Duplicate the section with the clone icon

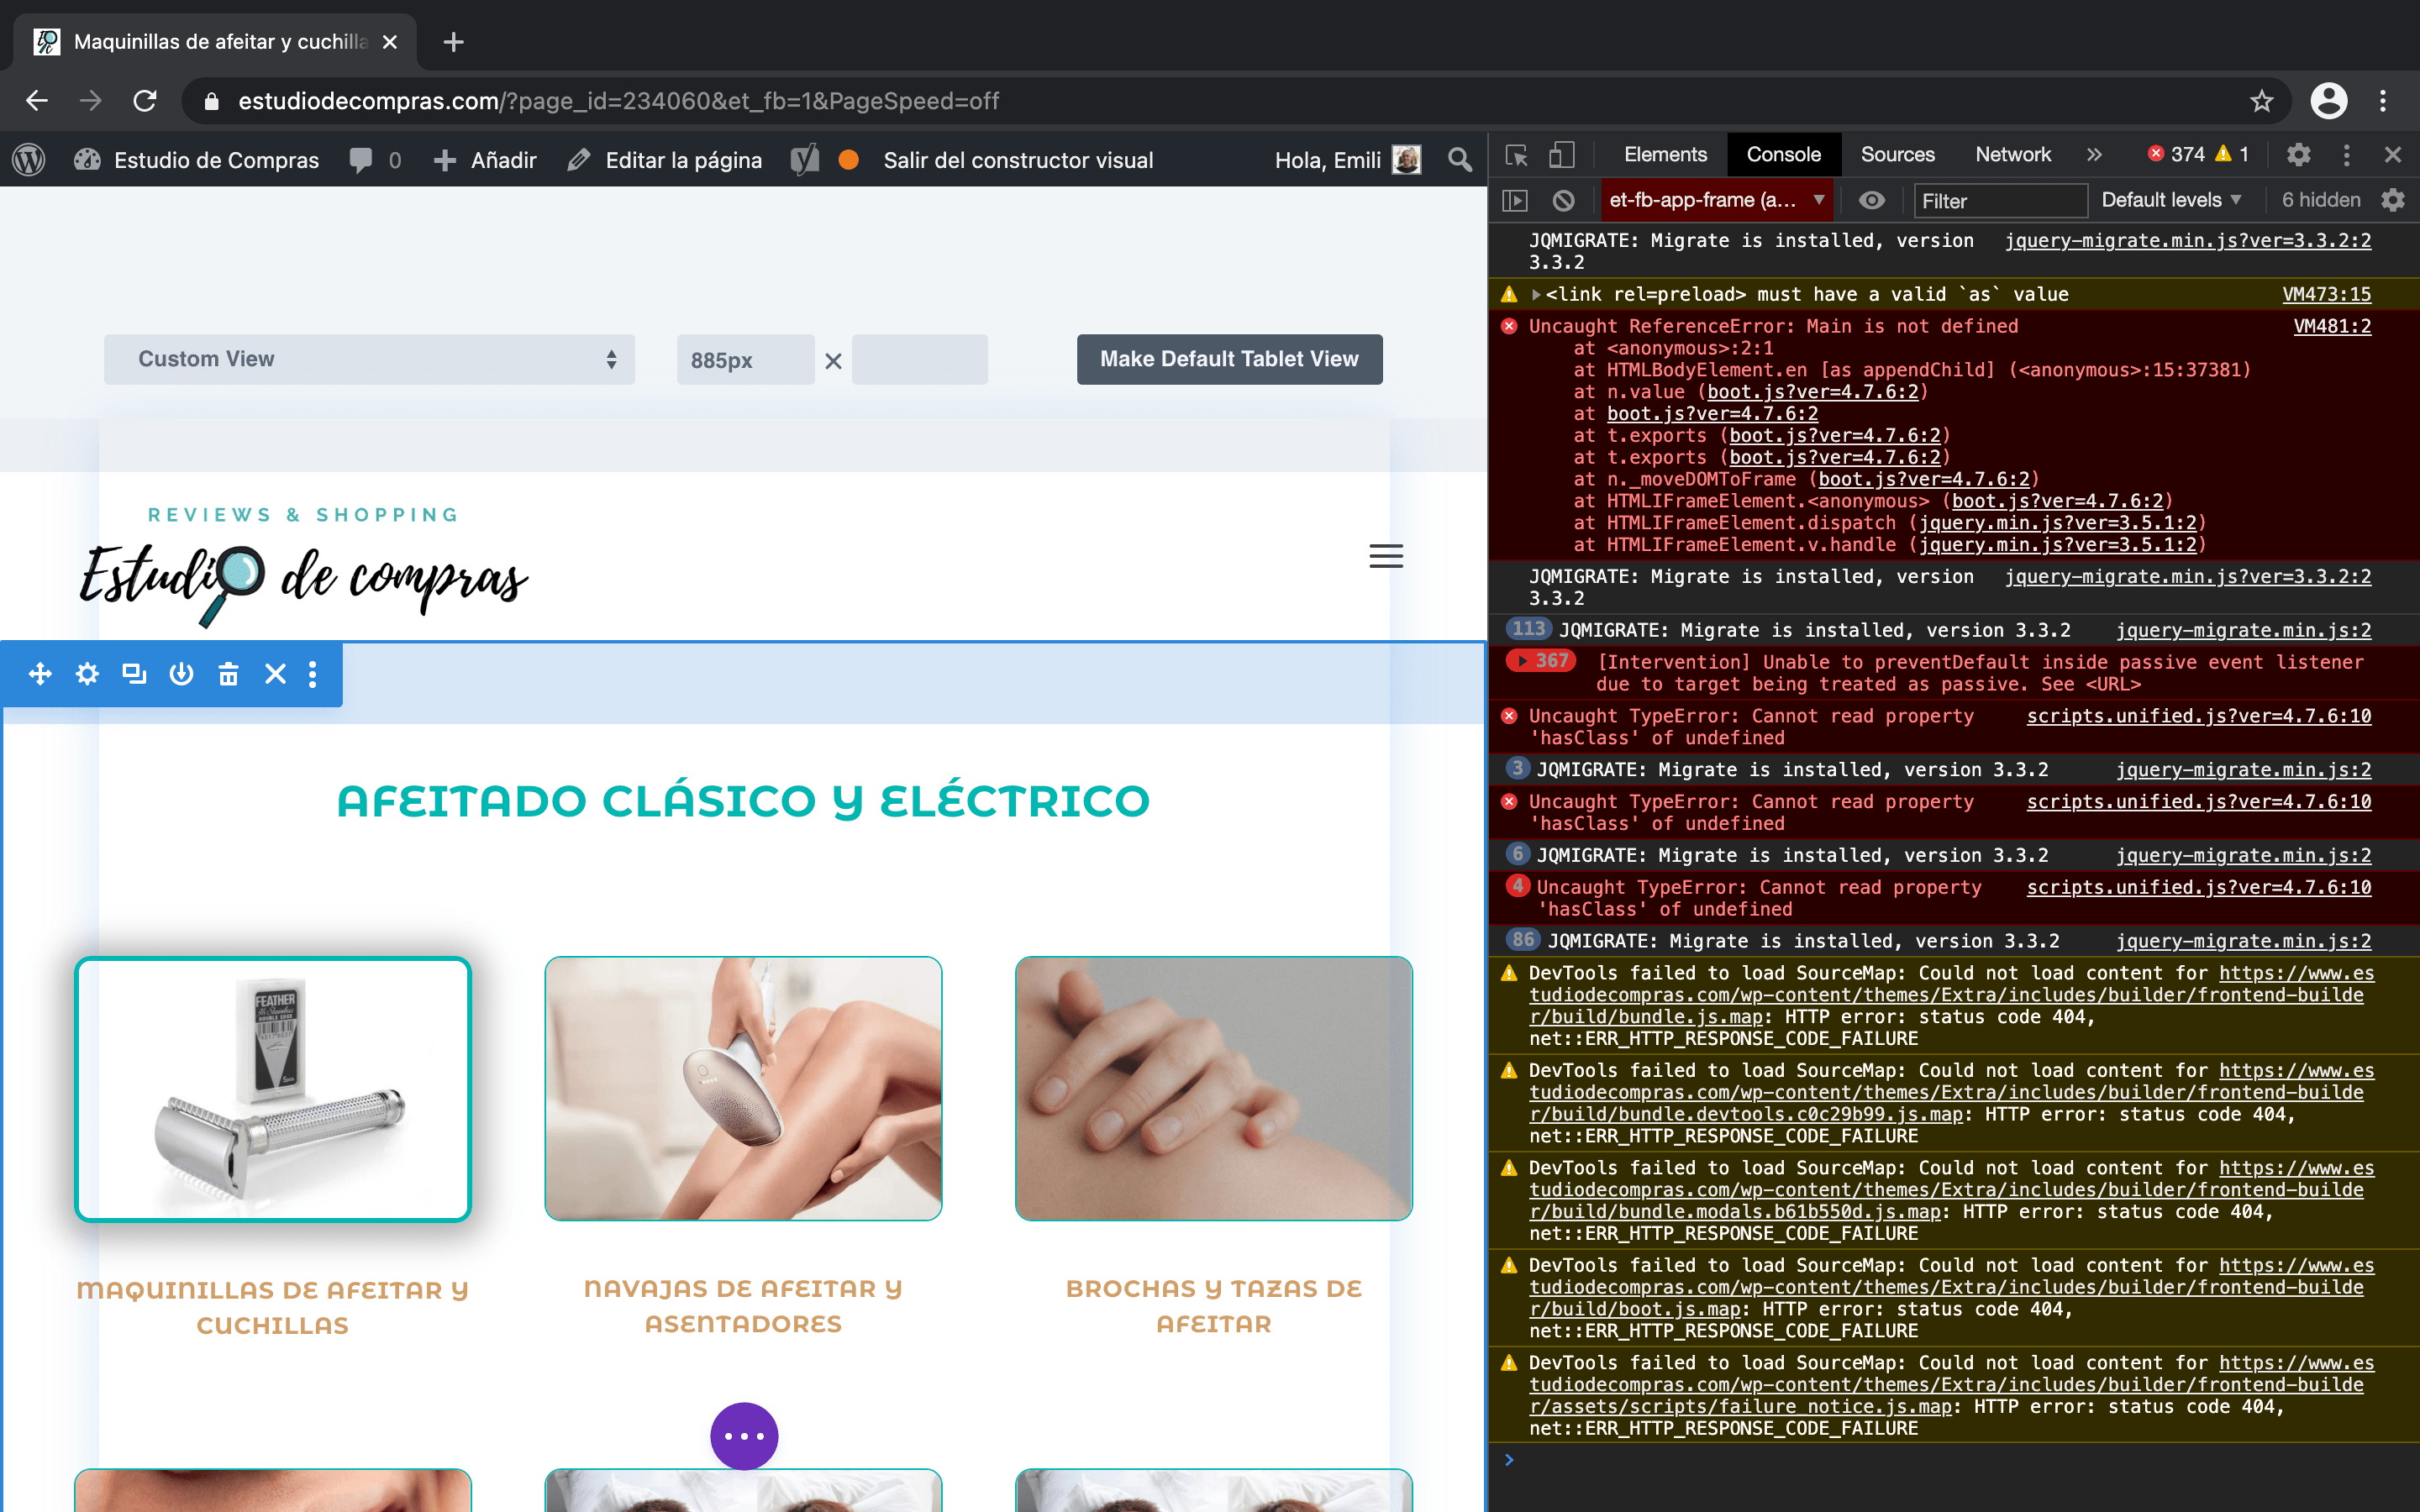click(x=134, y=674)
